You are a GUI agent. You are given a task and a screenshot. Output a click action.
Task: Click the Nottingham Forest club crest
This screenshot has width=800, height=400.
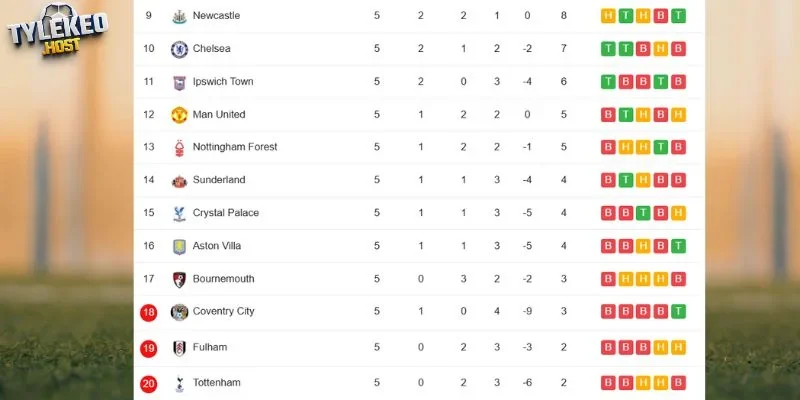[179, 147]
